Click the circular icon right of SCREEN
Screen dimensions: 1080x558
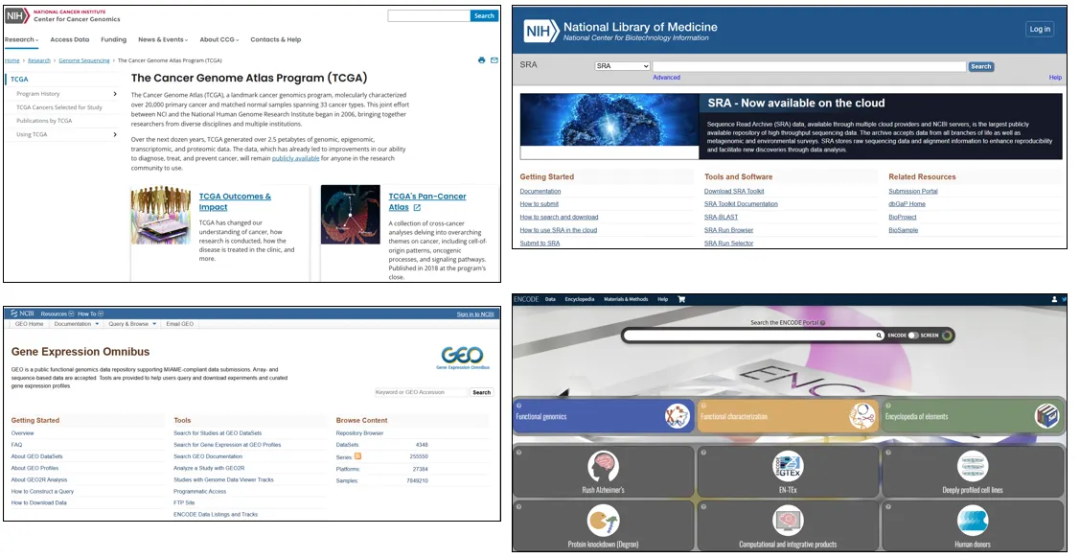pyautogui.click(x=948, y=335)
